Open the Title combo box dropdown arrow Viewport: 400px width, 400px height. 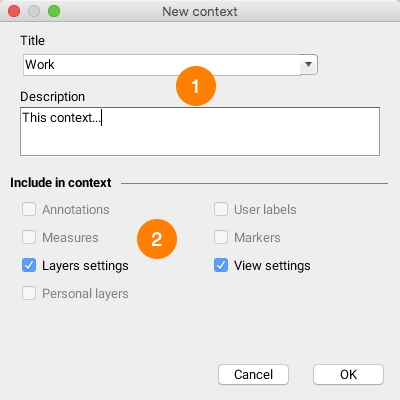(309, 64)
